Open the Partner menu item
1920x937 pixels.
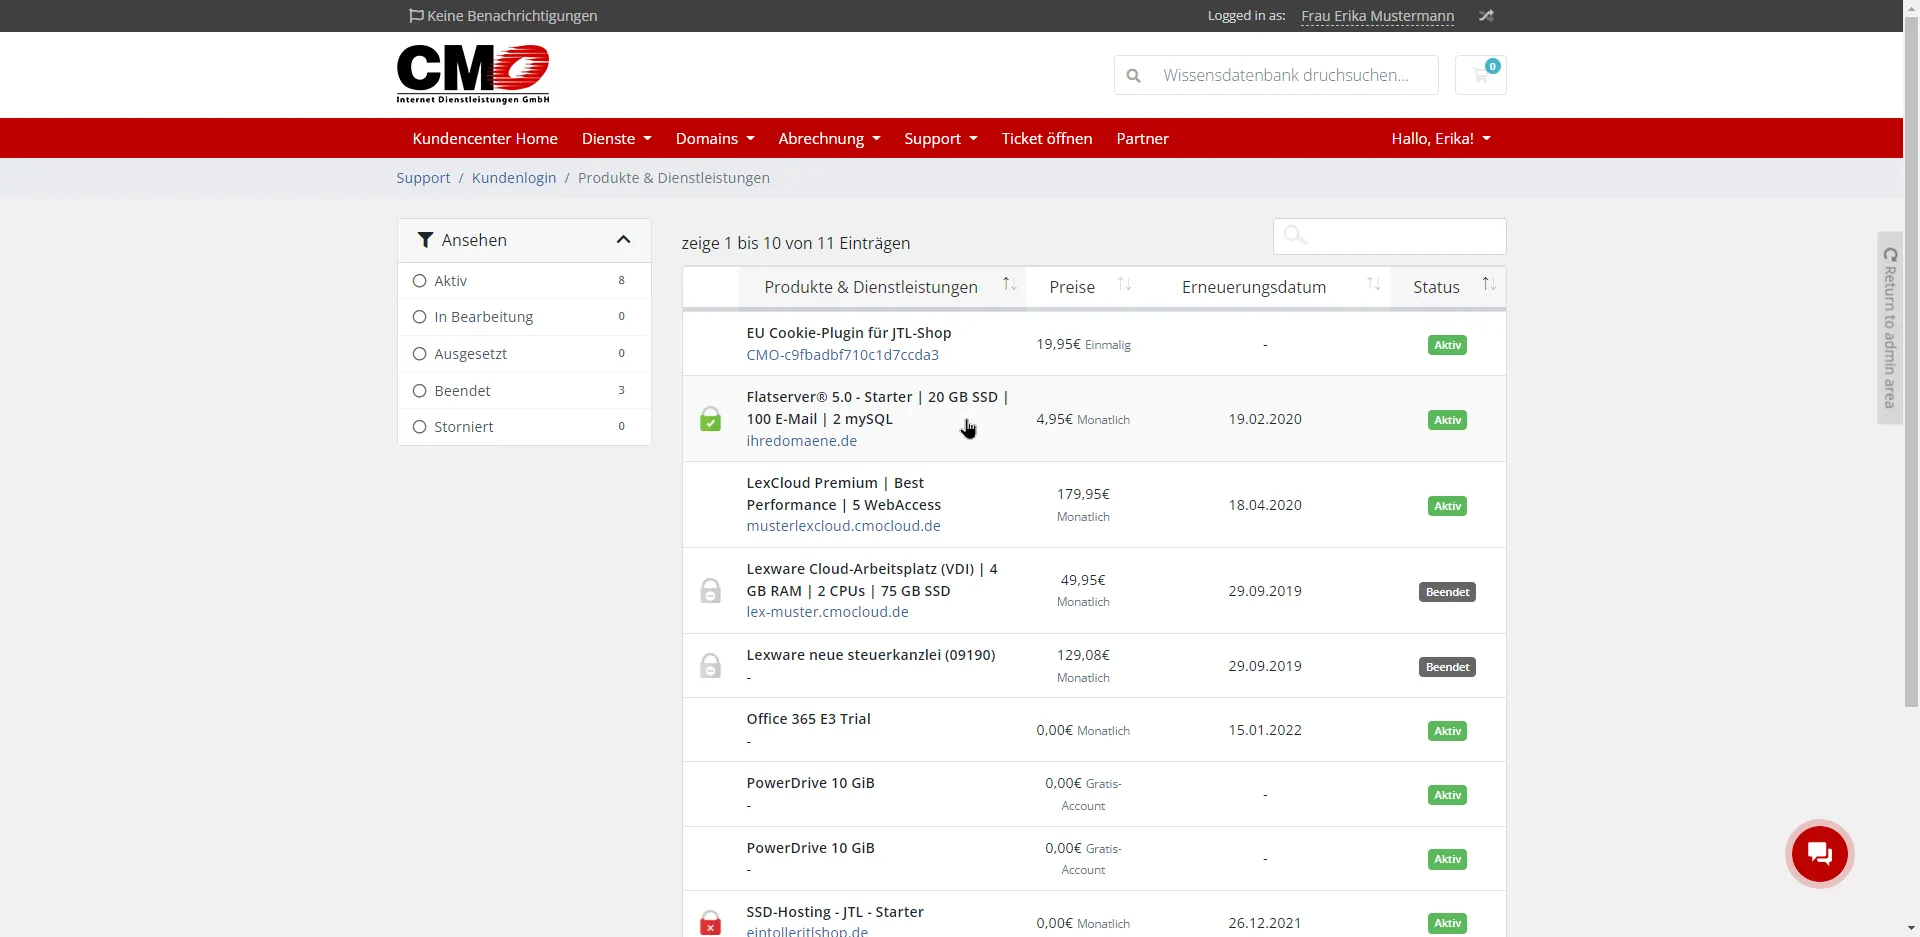(x=1142, y=139)
